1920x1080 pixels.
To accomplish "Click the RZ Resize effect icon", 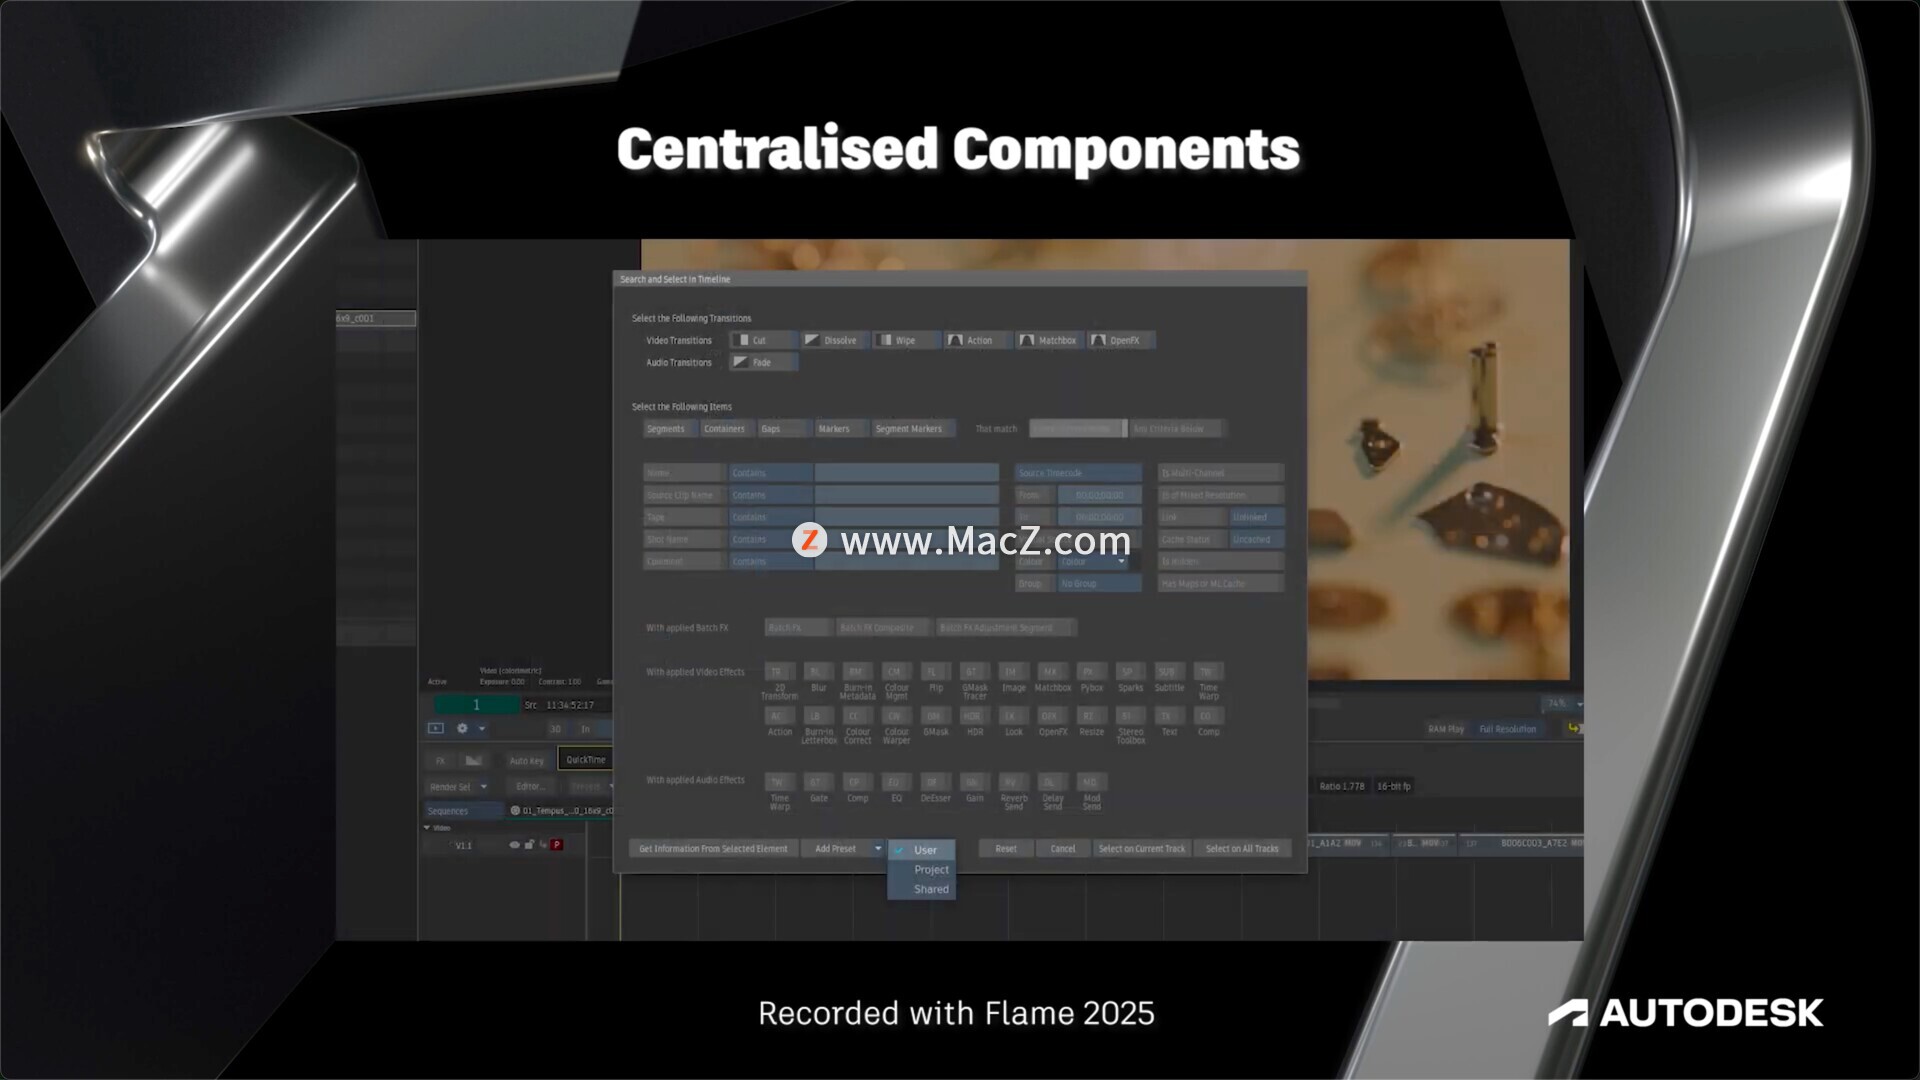I will 1091,716.
